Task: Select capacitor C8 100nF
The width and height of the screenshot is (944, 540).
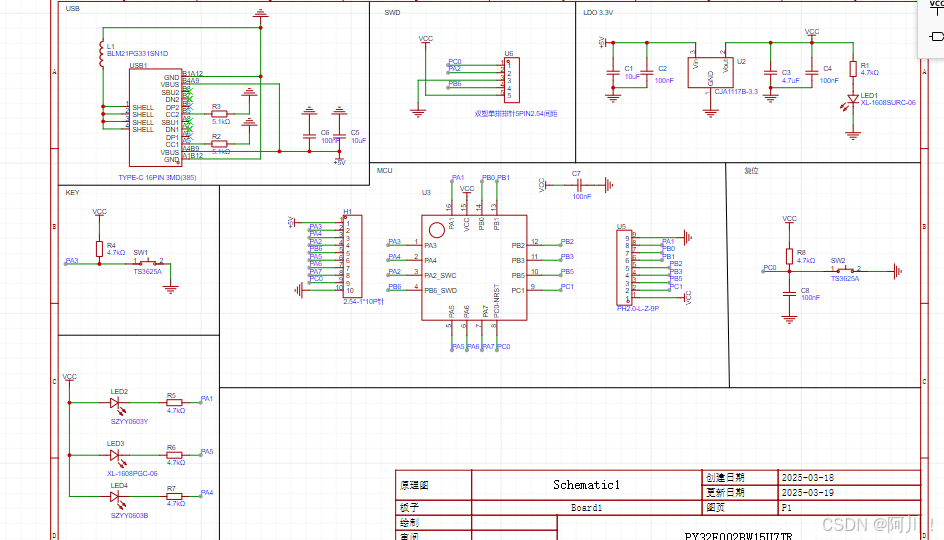Action: 789,294
